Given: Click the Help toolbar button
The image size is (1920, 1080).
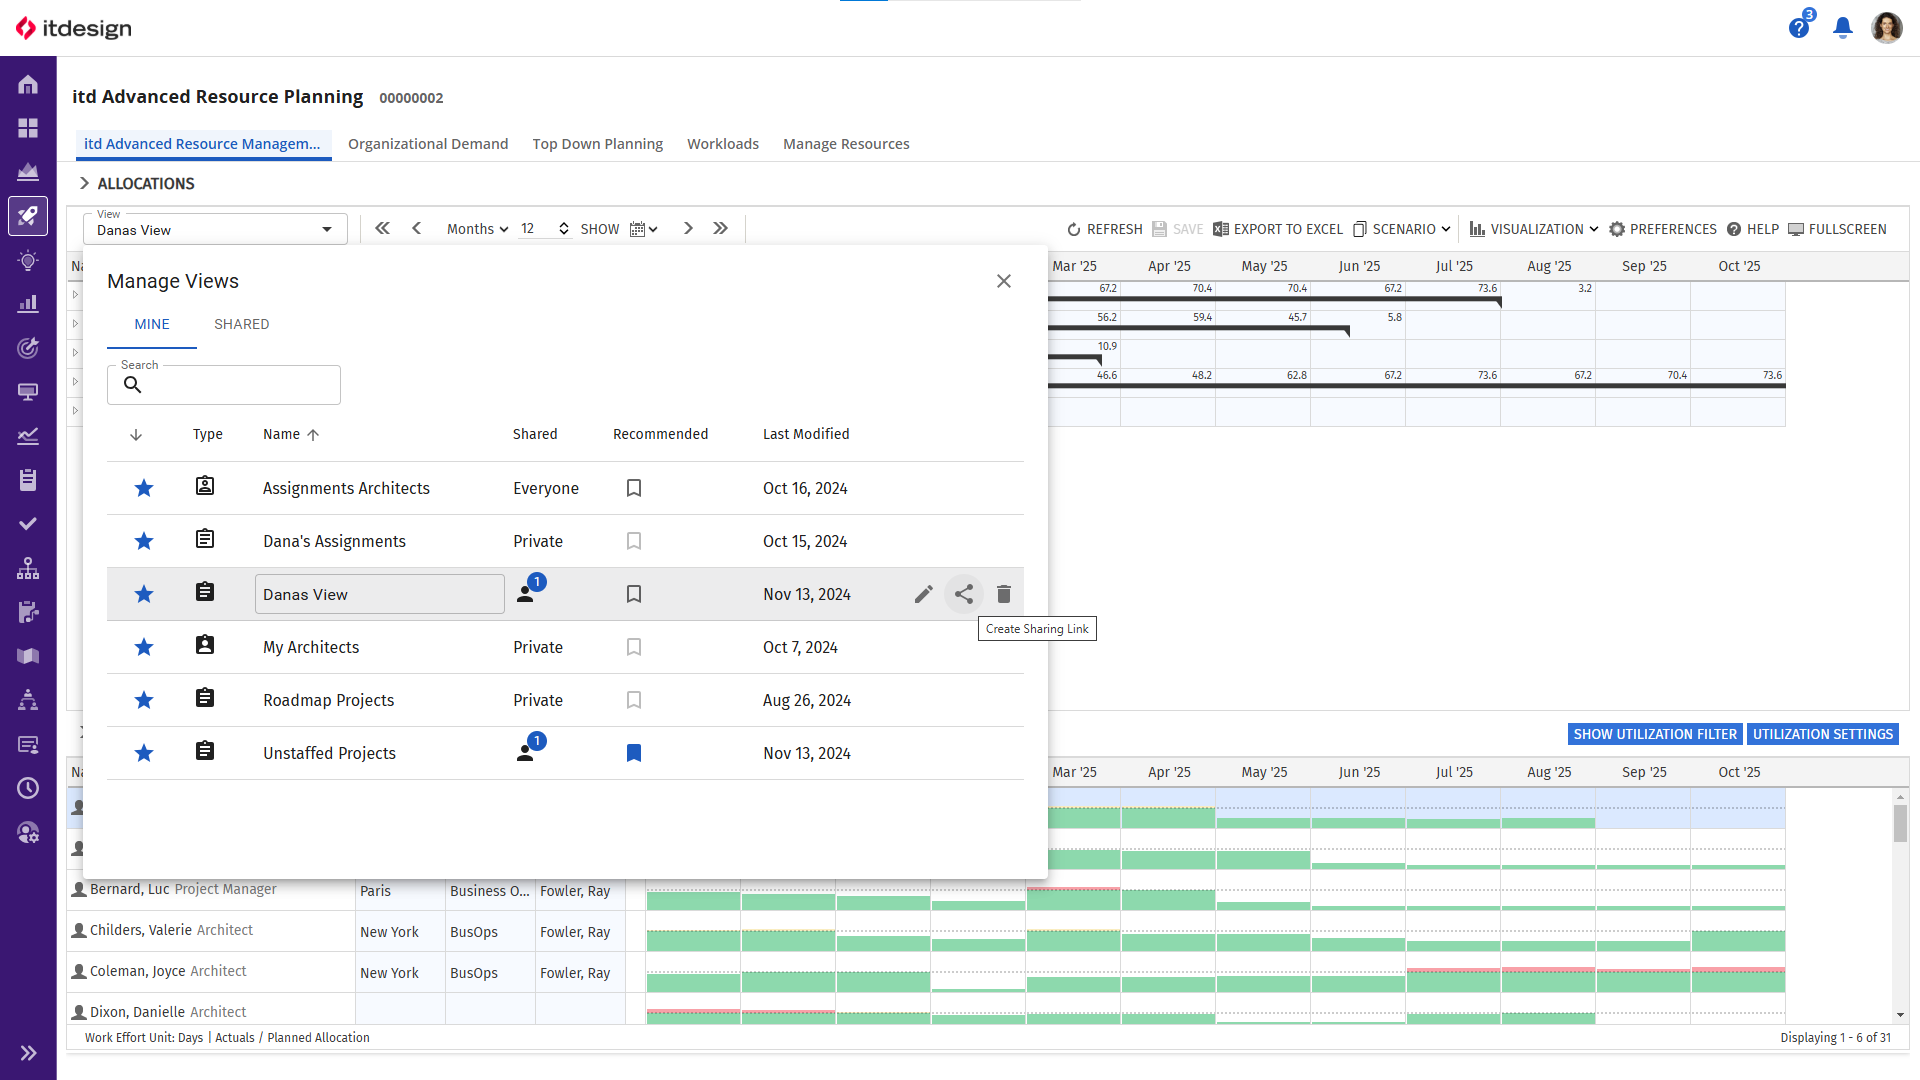Looking at the screenshot, I should (1753, 229).
